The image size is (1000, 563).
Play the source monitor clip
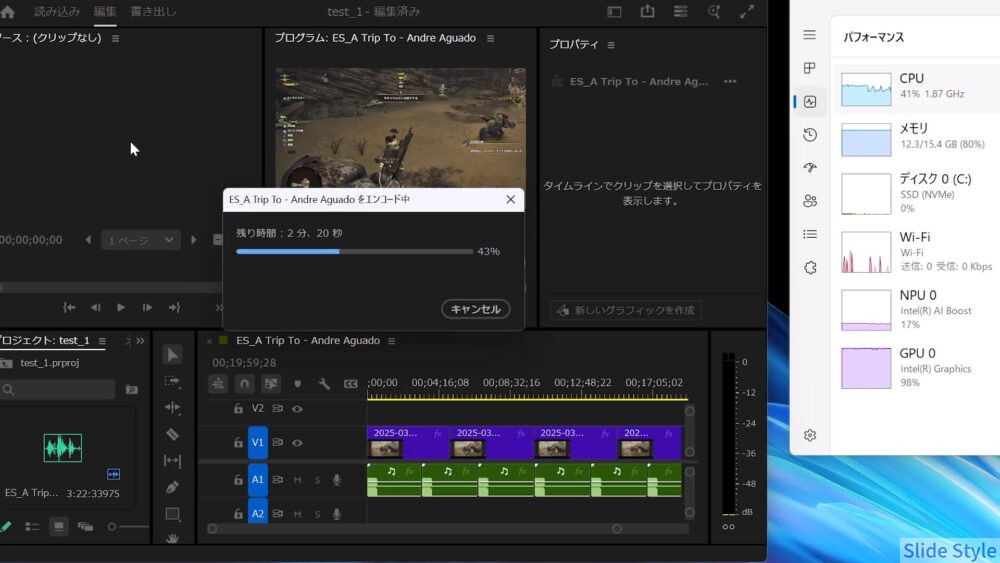pos(121,307)
